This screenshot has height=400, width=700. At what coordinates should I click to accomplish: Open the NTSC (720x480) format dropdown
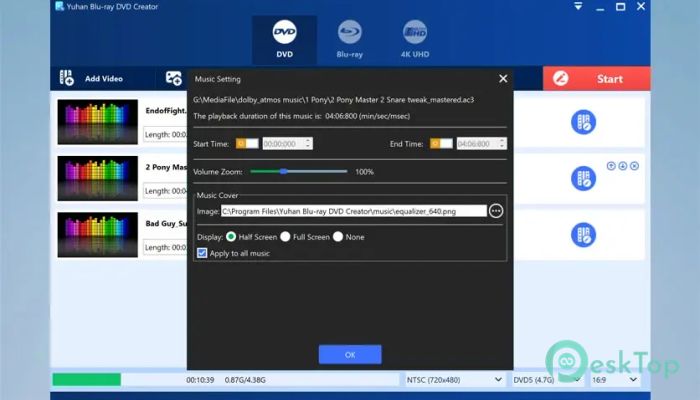click(454, 380)
